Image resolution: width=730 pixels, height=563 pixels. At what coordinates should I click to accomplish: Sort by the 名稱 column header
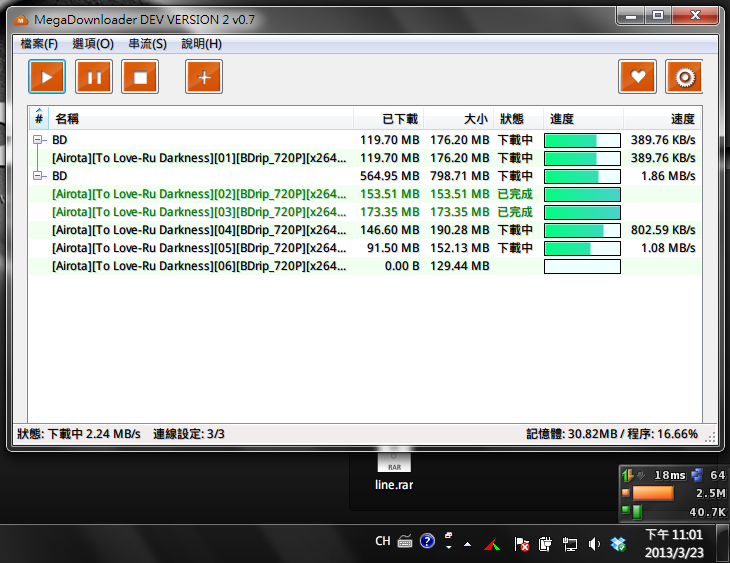point(201,119)
